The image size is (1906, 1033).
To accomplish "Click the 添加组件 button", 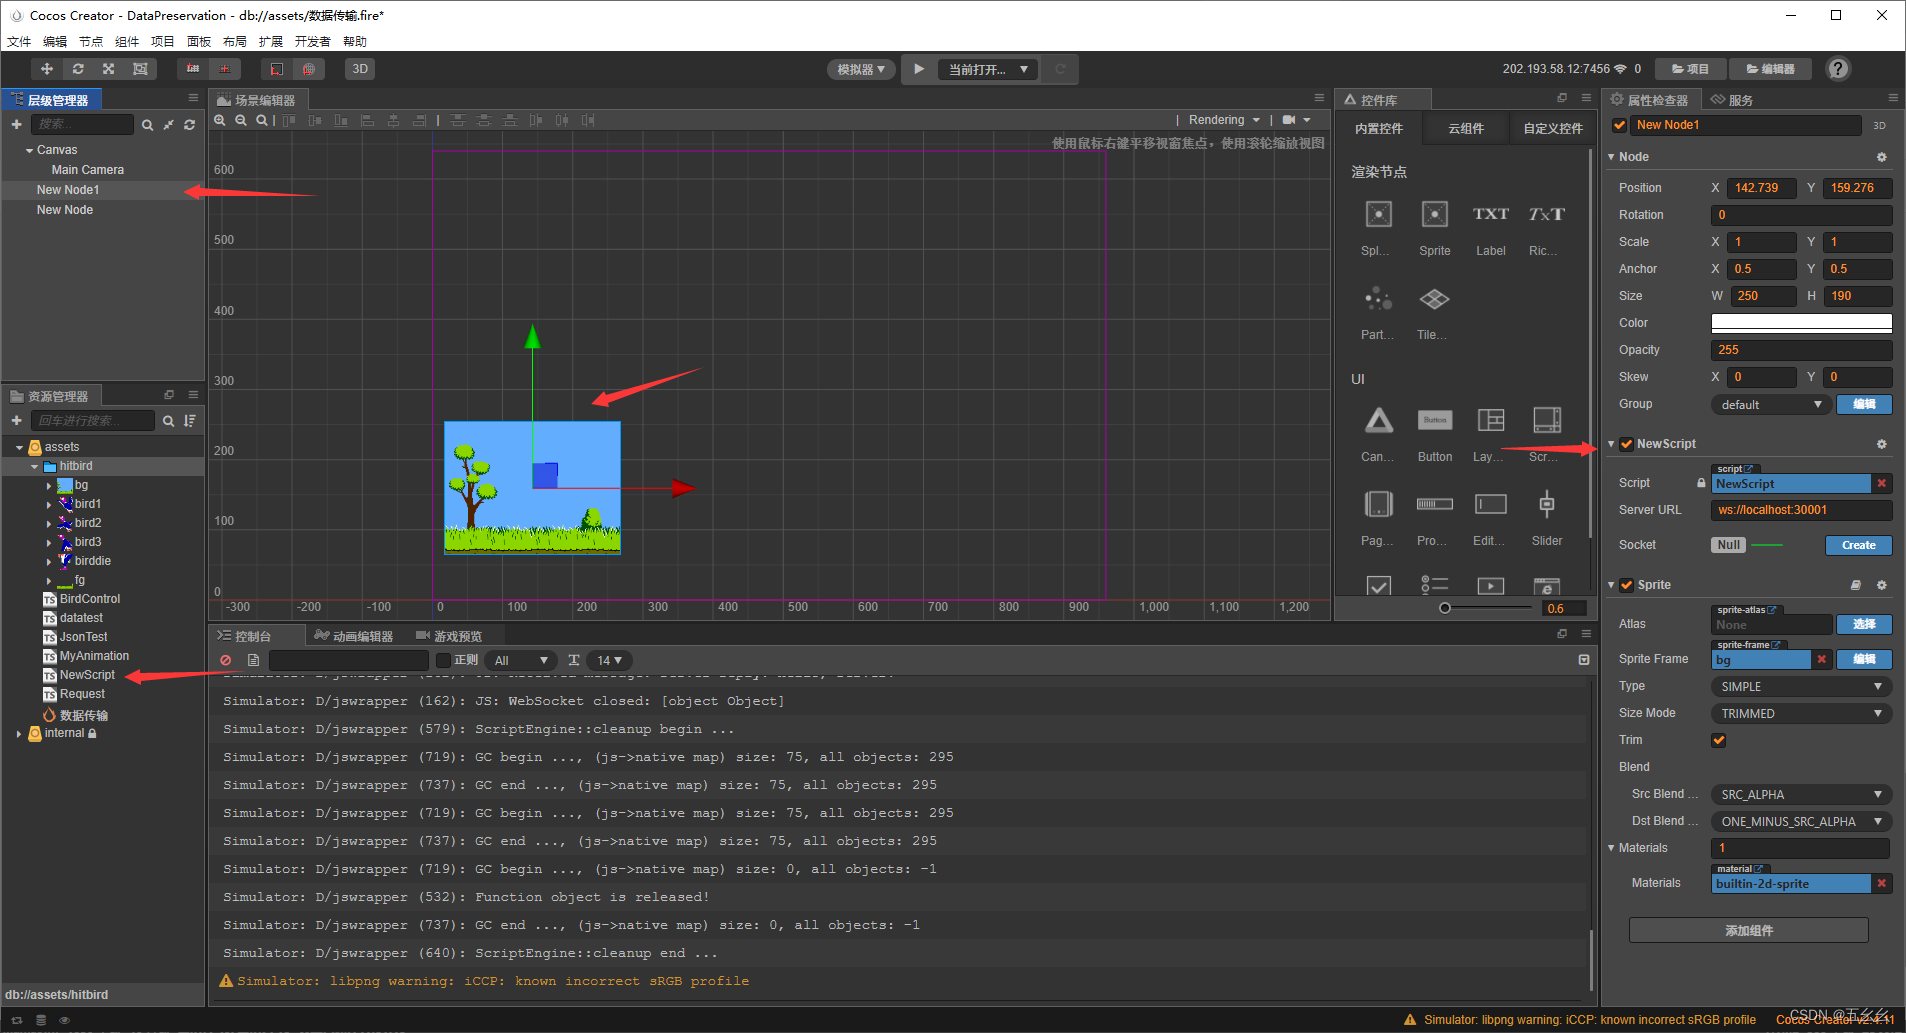I will point(1748,930).
